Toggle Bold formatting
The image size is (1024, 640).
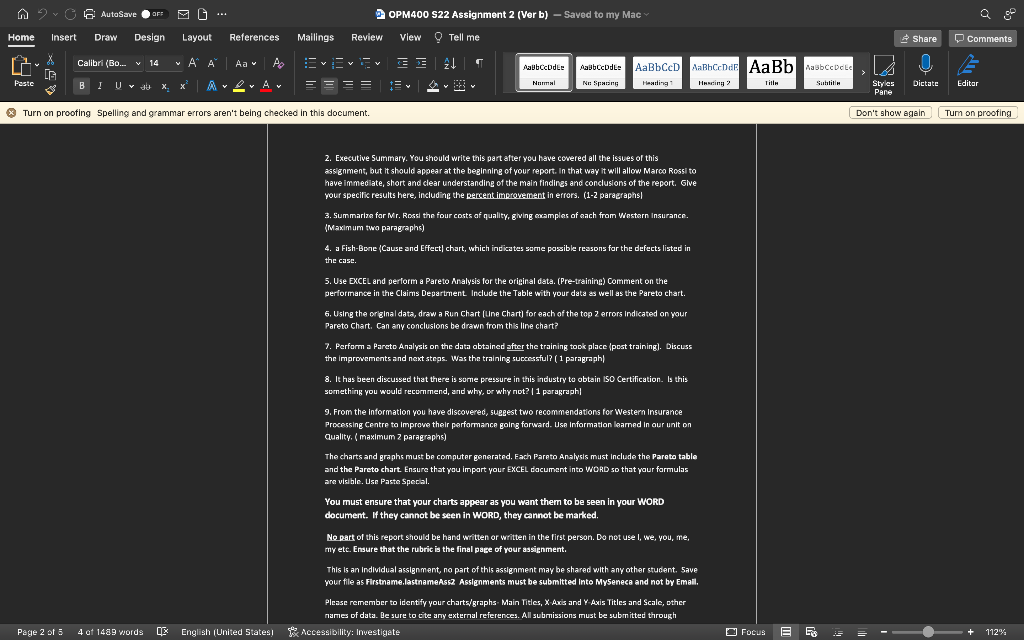pos(82,86)
